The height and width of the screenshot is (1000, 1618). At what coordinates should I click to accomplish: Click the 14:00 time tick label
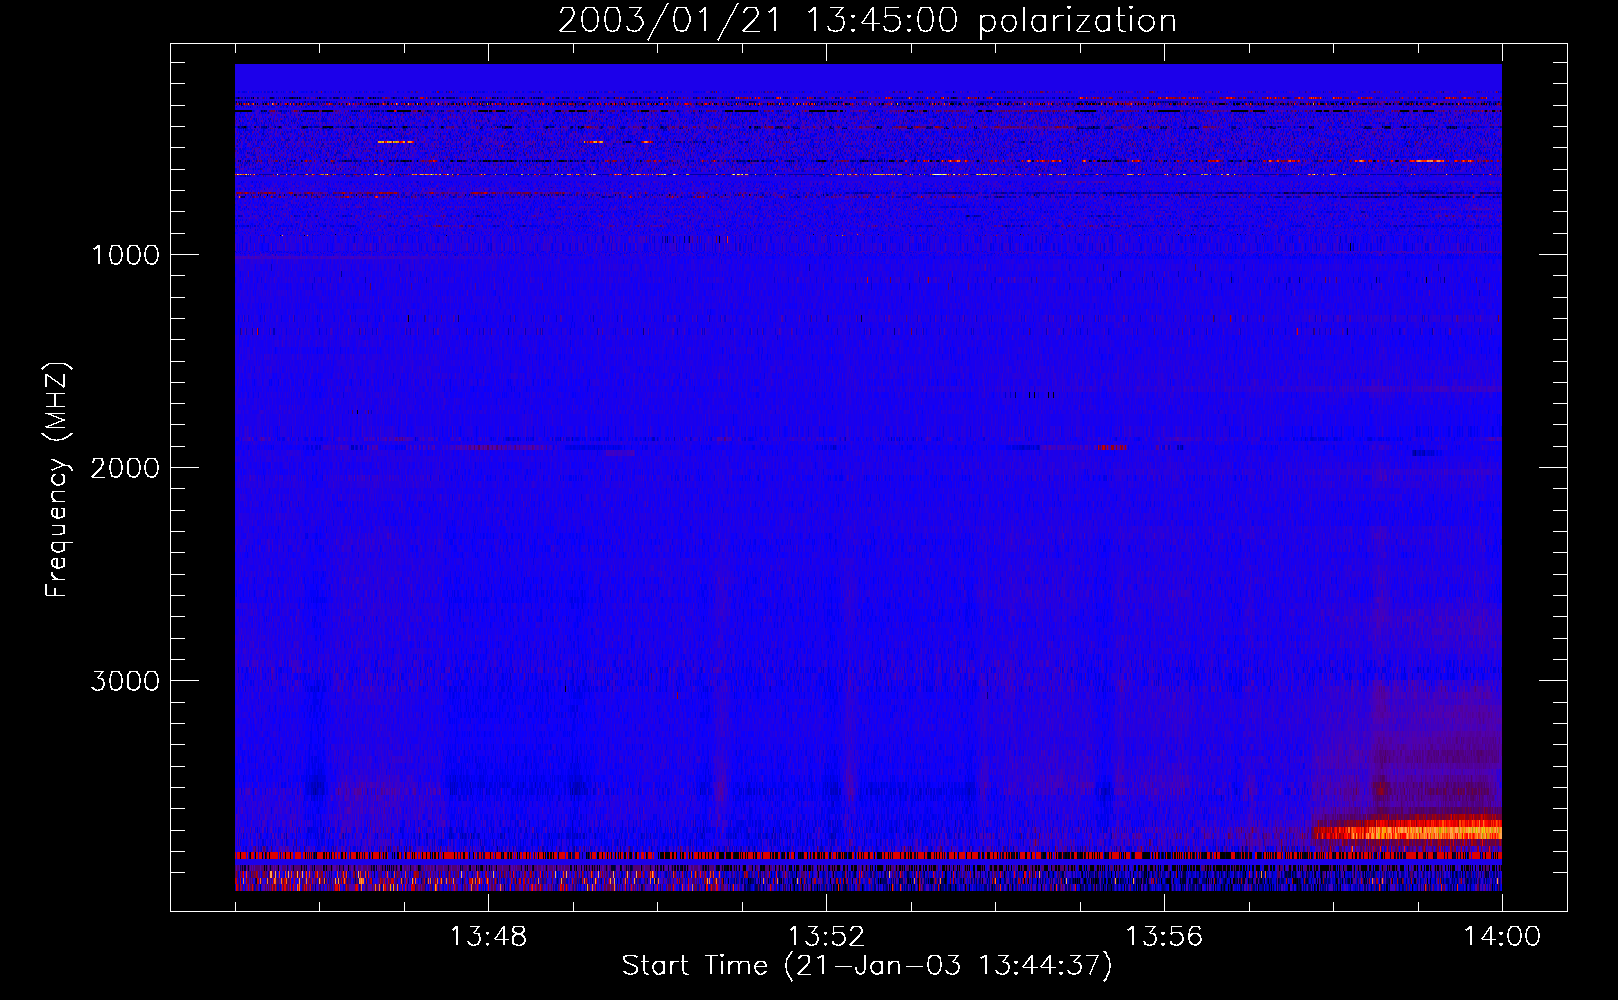[x=1502, y=937]
